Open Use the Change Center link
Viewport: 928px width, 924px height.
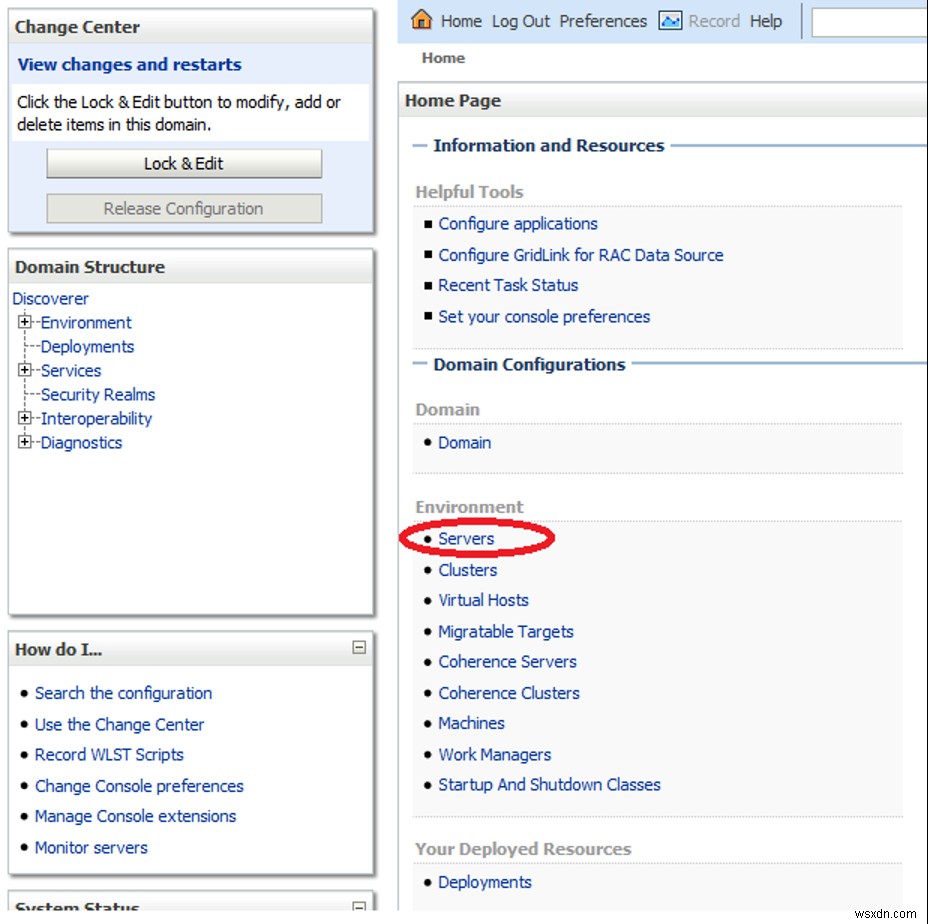pos(119,725)
